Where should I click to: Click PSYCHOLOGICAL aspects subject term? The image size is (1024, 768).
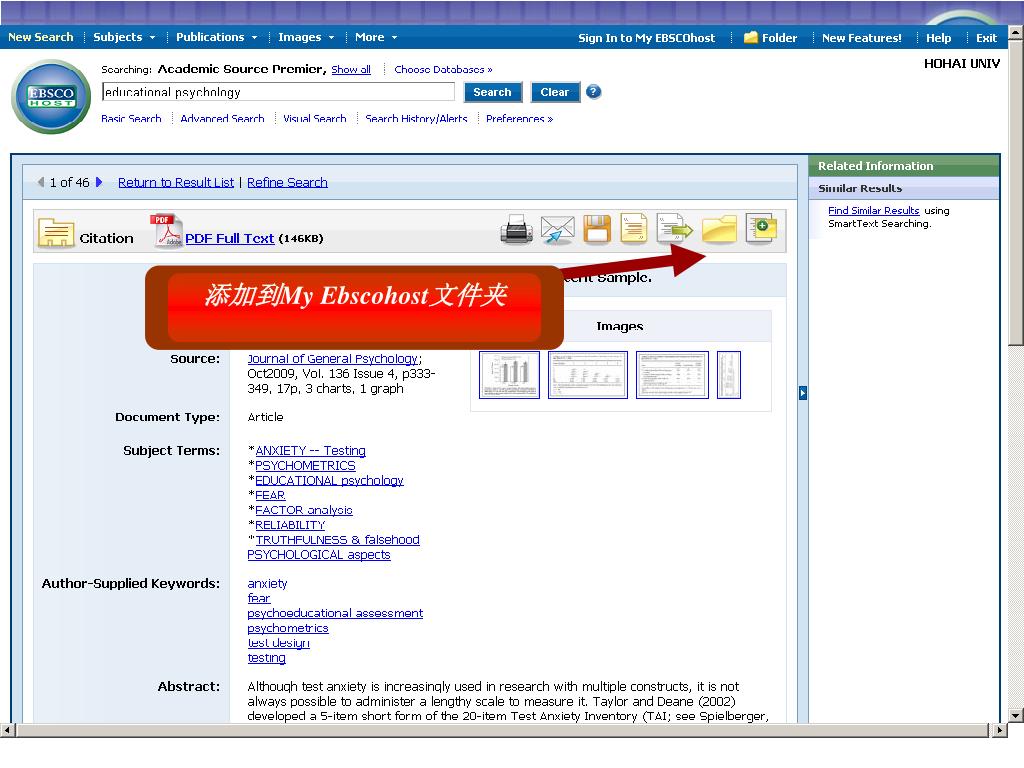pos(319,554)
